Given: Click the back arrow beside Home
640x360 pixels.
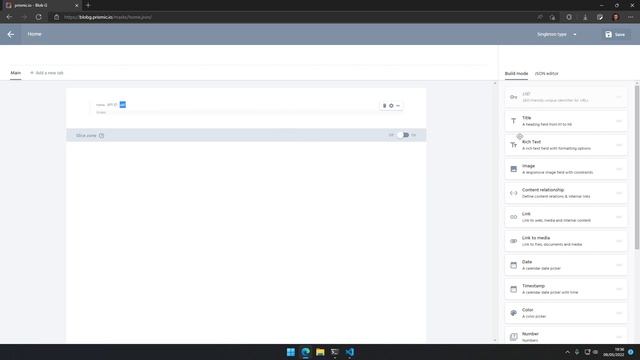Looking at the screenshot, I should (x=11, y=34).
